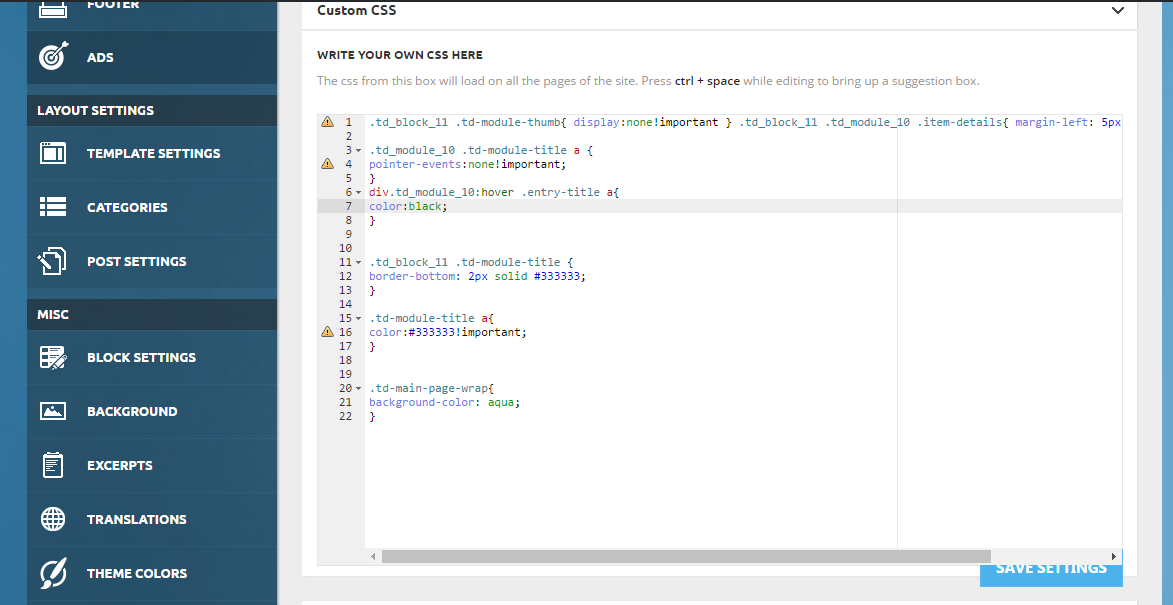Open the Ads target icon
1173x605 pixels.
tap(53, 57)
